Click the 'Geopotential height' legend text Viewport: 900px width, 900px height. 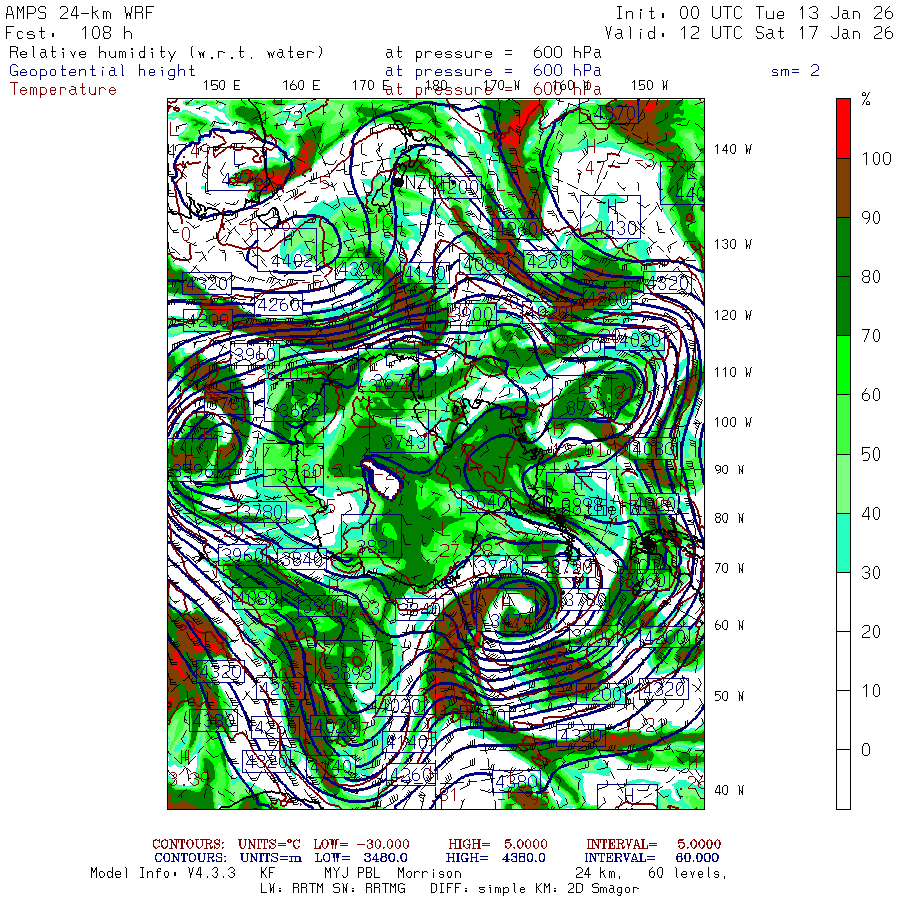point(103,71)
